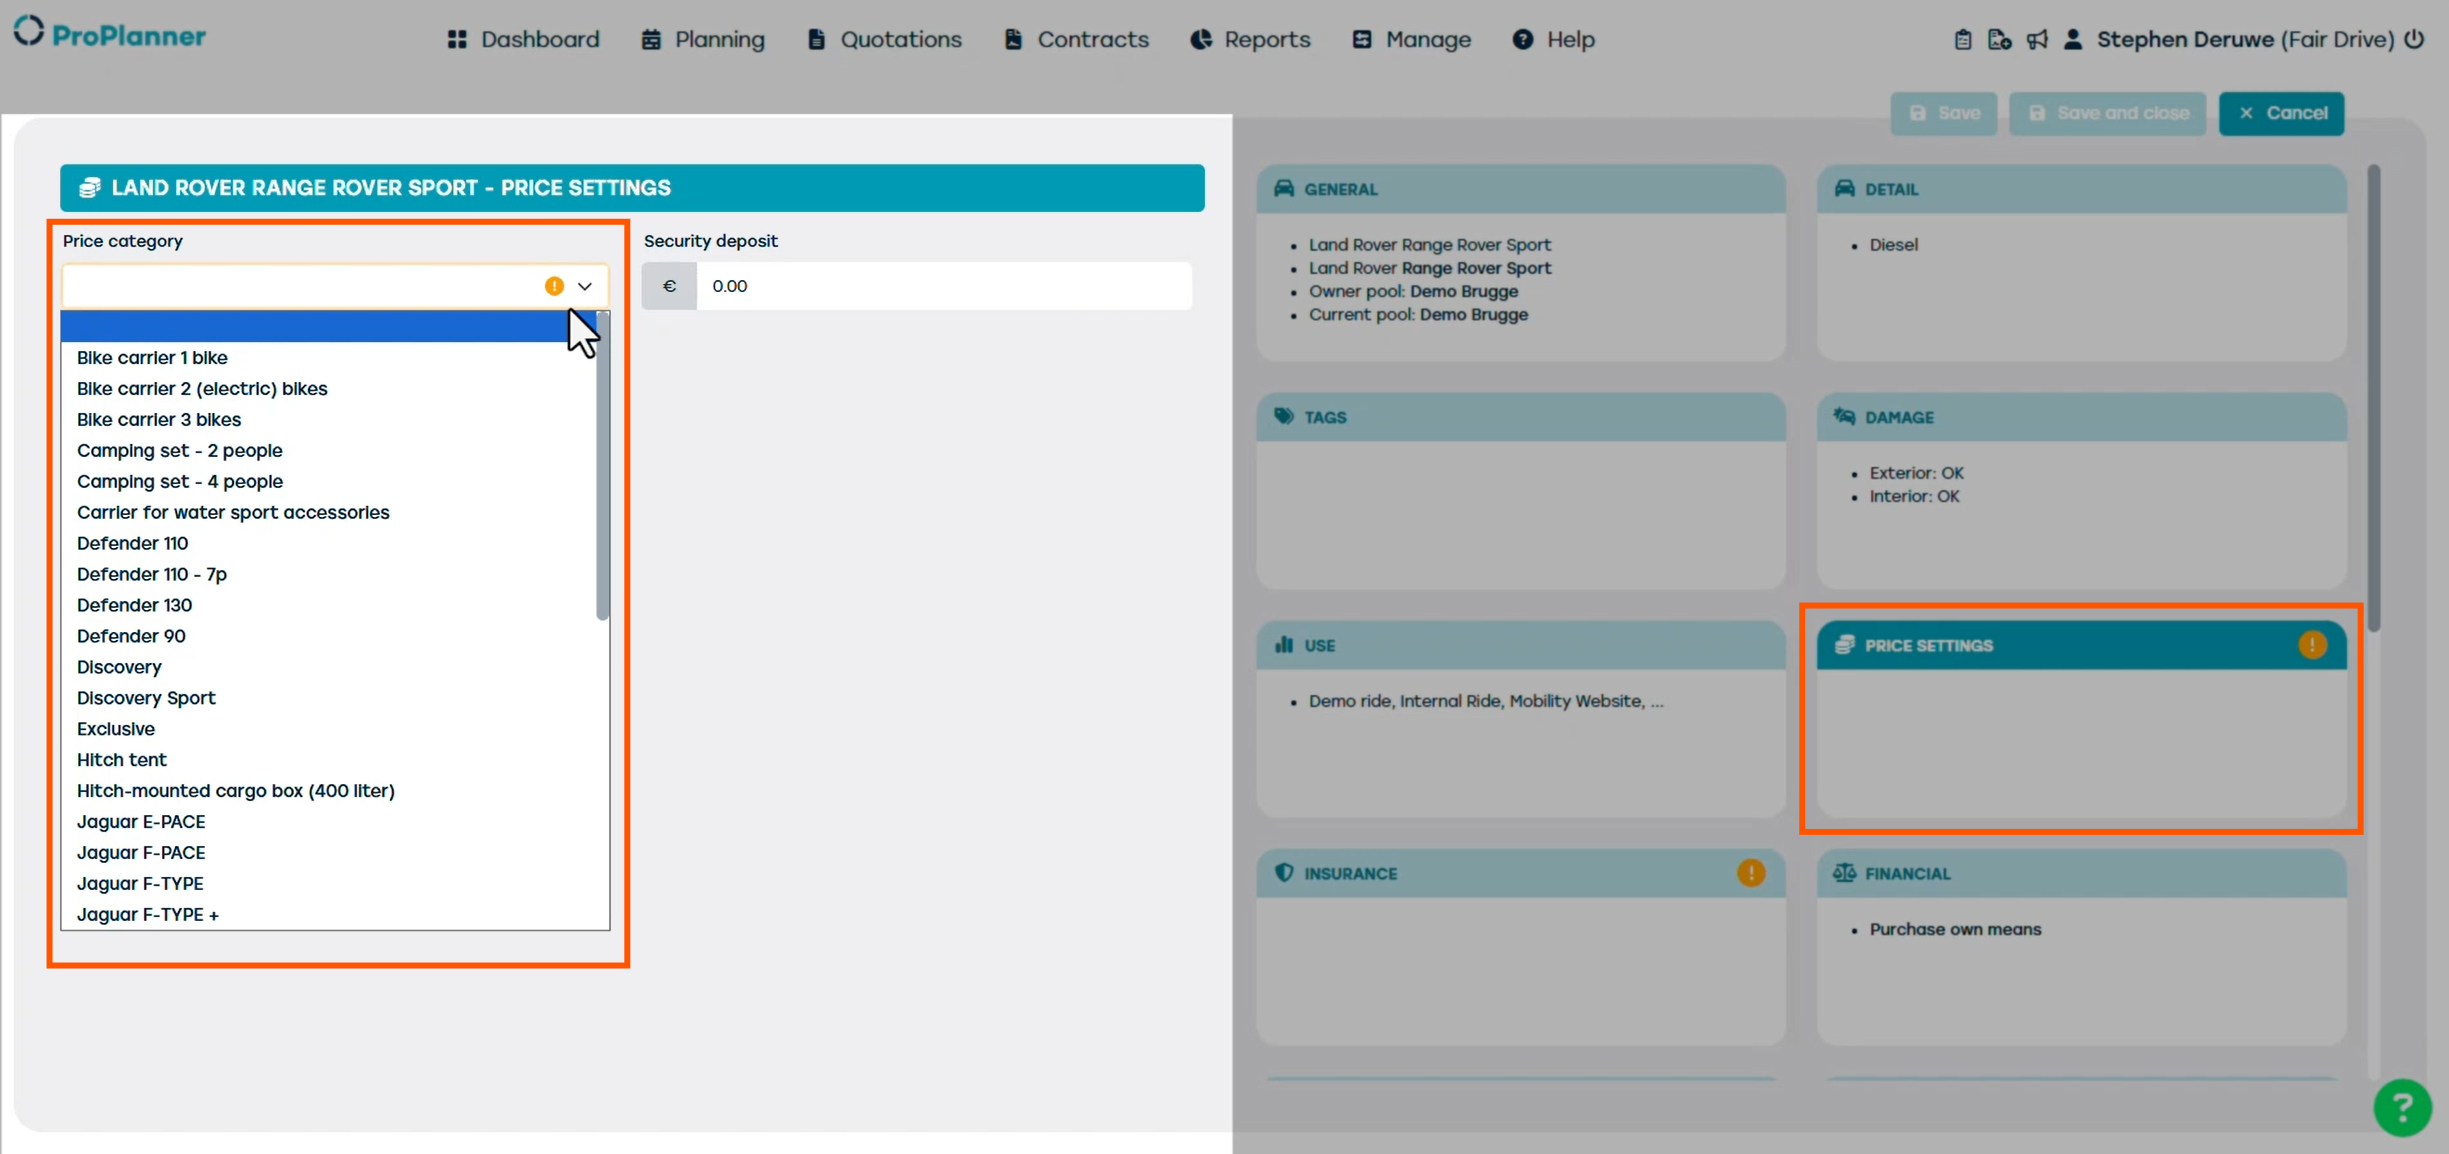Select Defender 110 - 7p option
Screen dimensions: 2449x1154
point(152,574)
